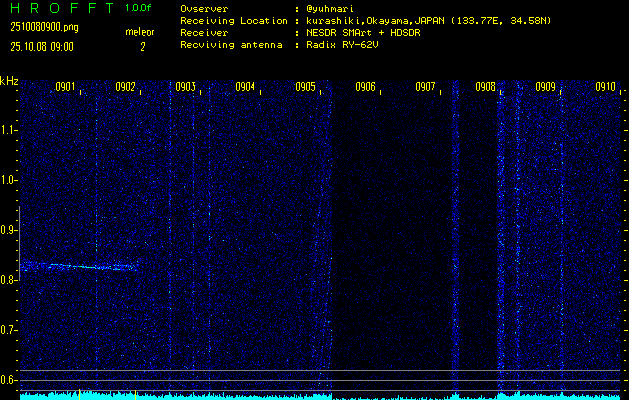The height and width of the screenshot is (400, 629).
Task: Click the bright meteor echo trace
Action: 80,266
